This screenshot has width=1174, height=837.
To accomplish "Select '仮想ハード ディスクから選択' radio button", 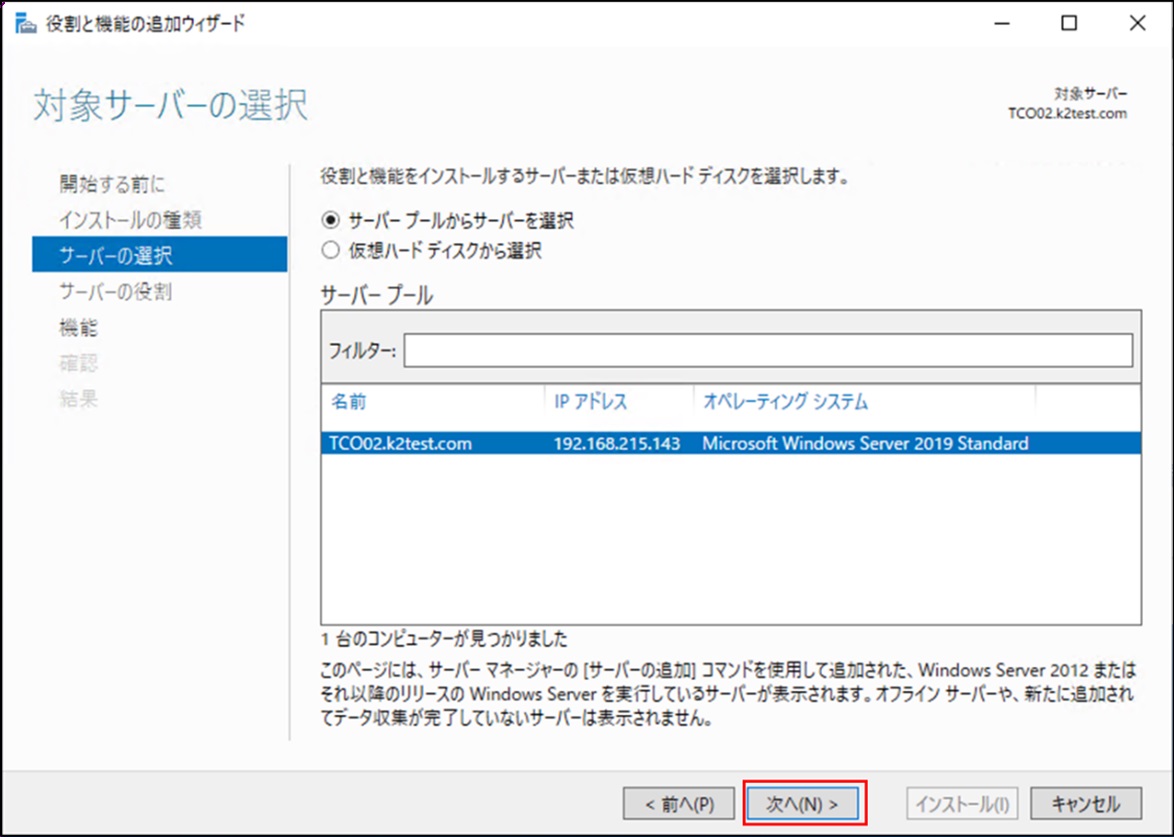I will (331, 251).
